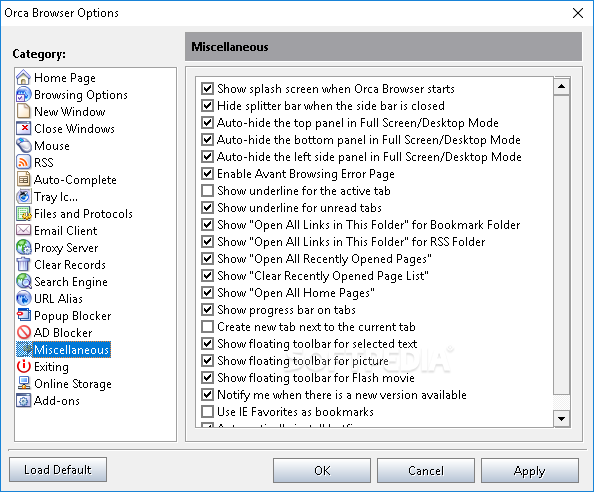Click the AD Blocker prohibition icon
The height and width of the screenshot is (492, 594).
[x=23, y=333]
